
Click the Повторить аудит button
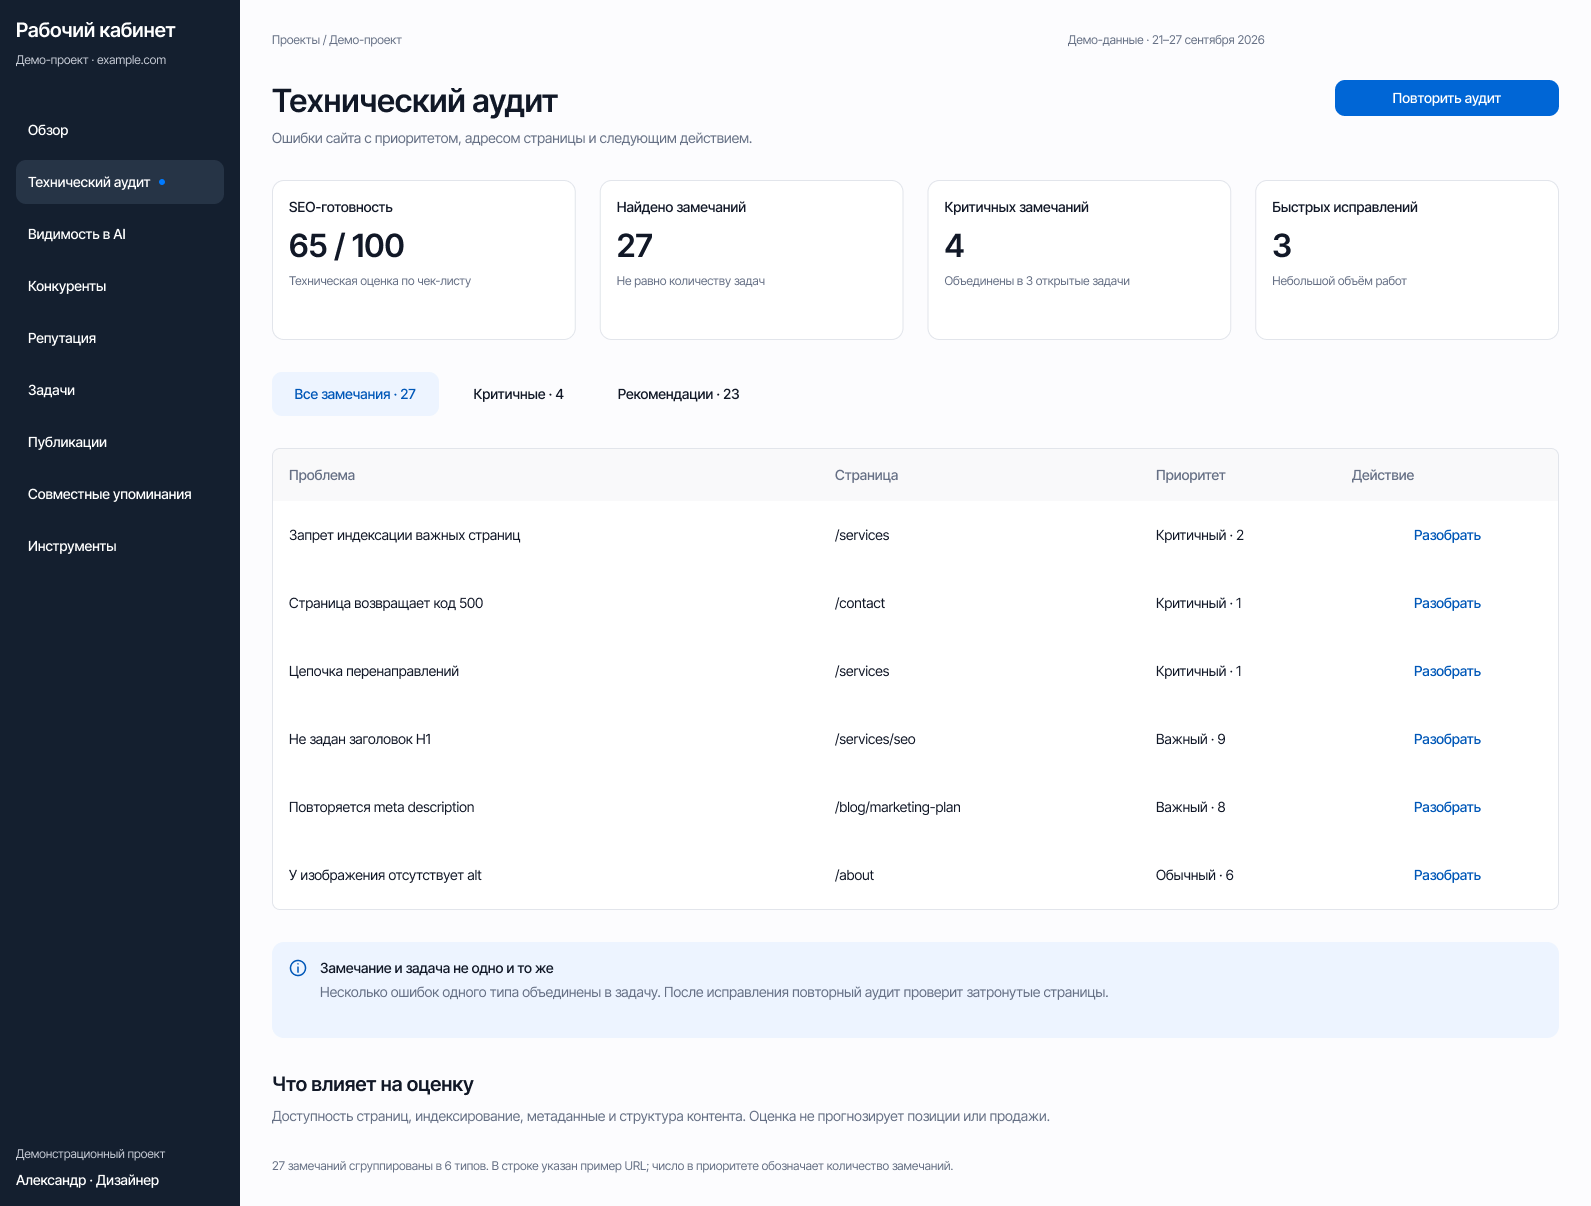pos(1446,98)
